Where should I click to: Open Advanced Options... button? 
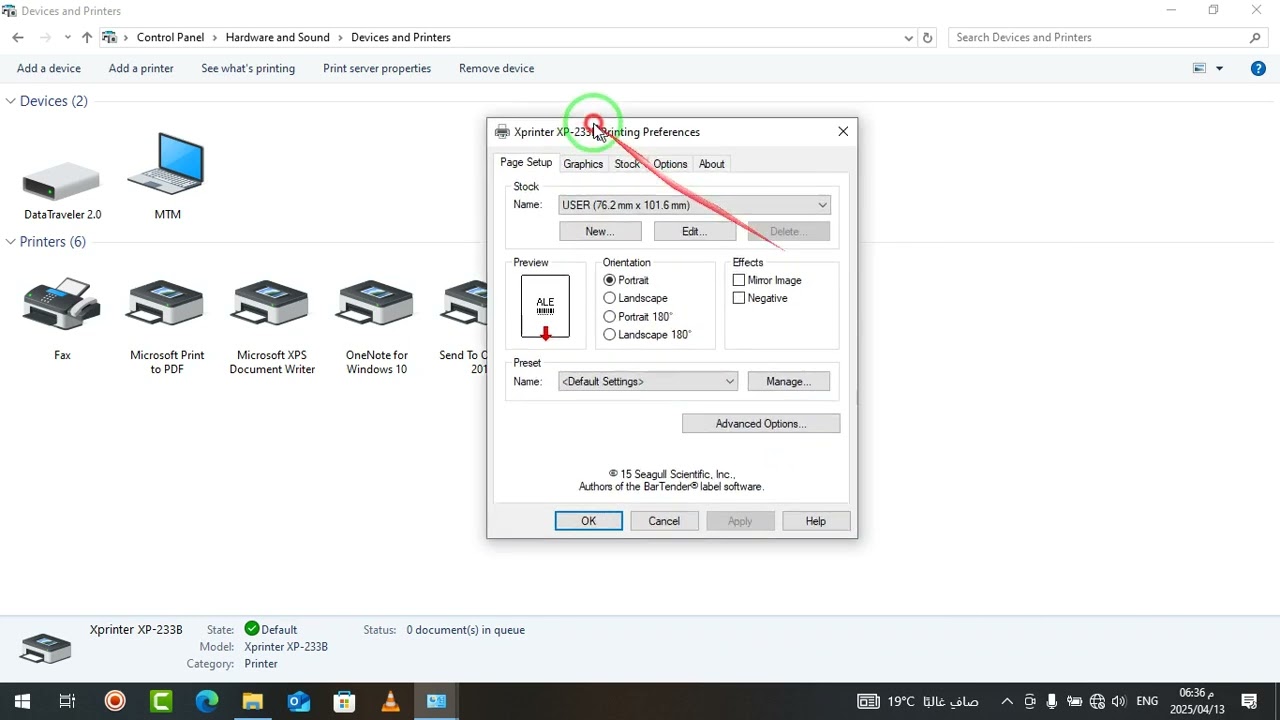coord(761,424)
